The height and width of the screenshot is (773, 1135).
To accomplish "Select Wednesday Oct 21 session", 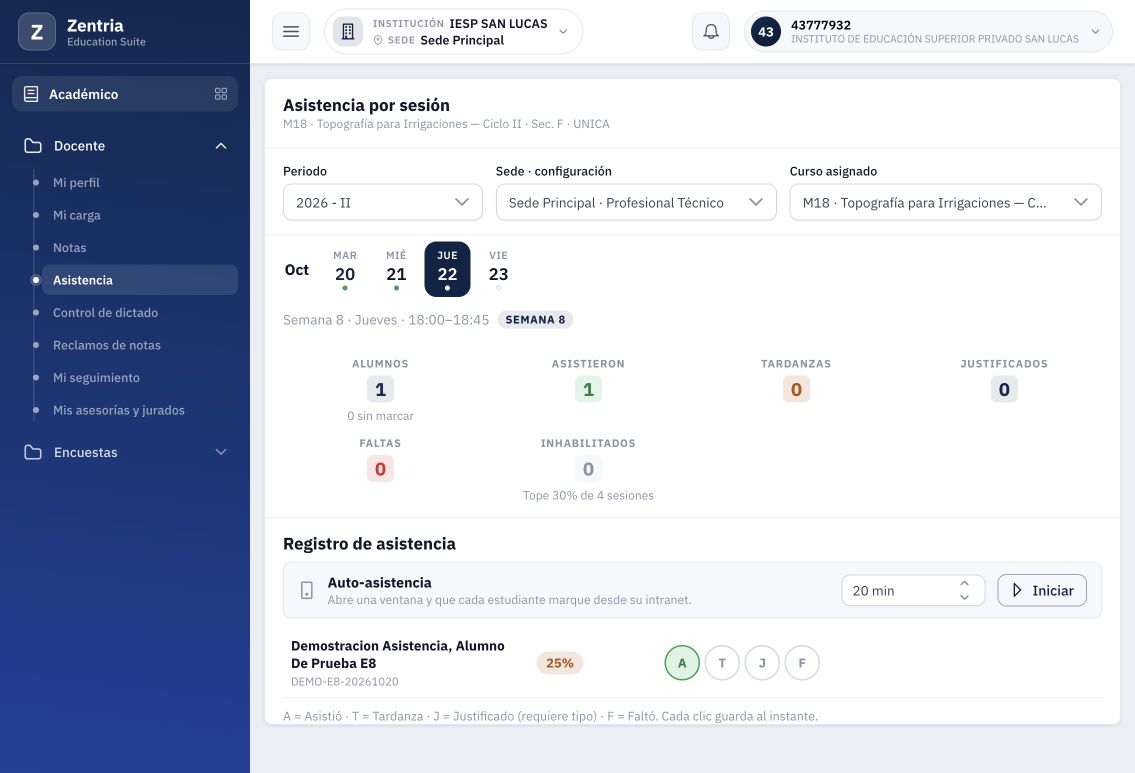I will 396,269.
